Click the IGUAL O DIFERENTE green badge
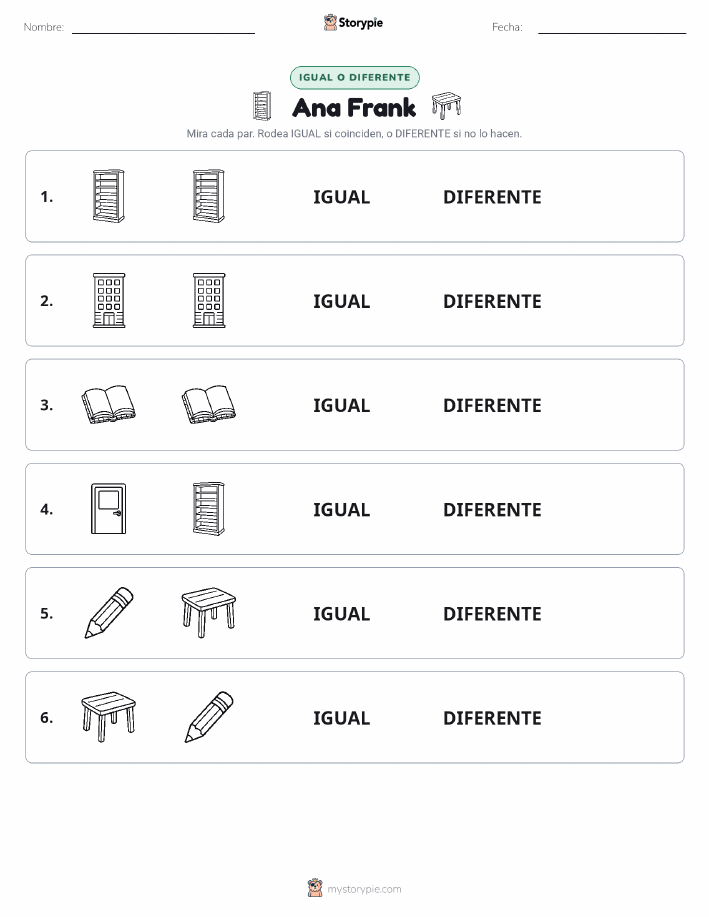 354,77
